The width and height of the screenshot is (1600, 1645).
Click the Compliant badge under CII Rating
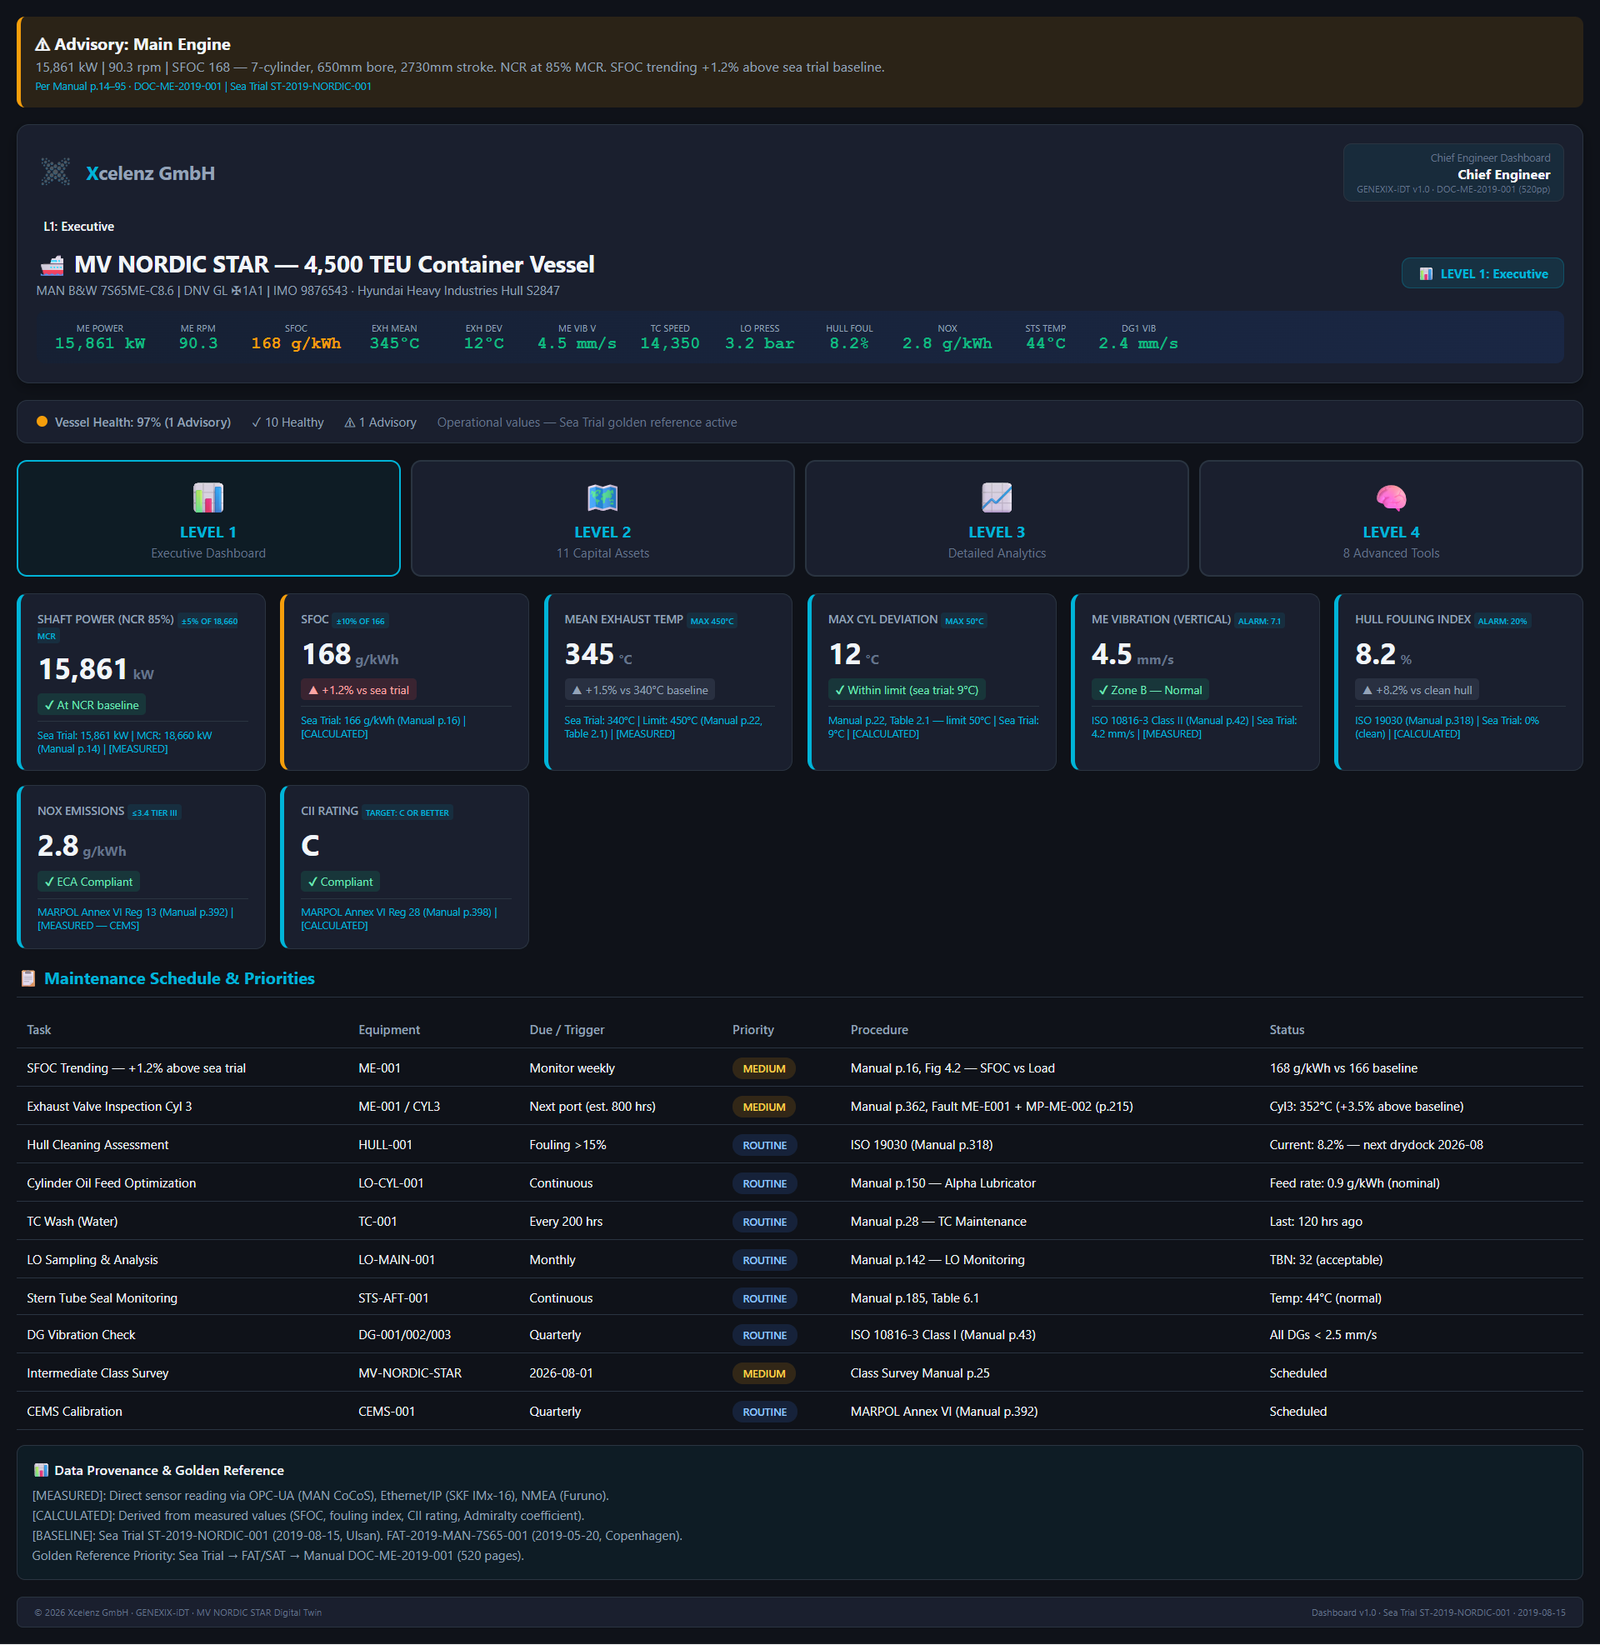coord(340,882)
